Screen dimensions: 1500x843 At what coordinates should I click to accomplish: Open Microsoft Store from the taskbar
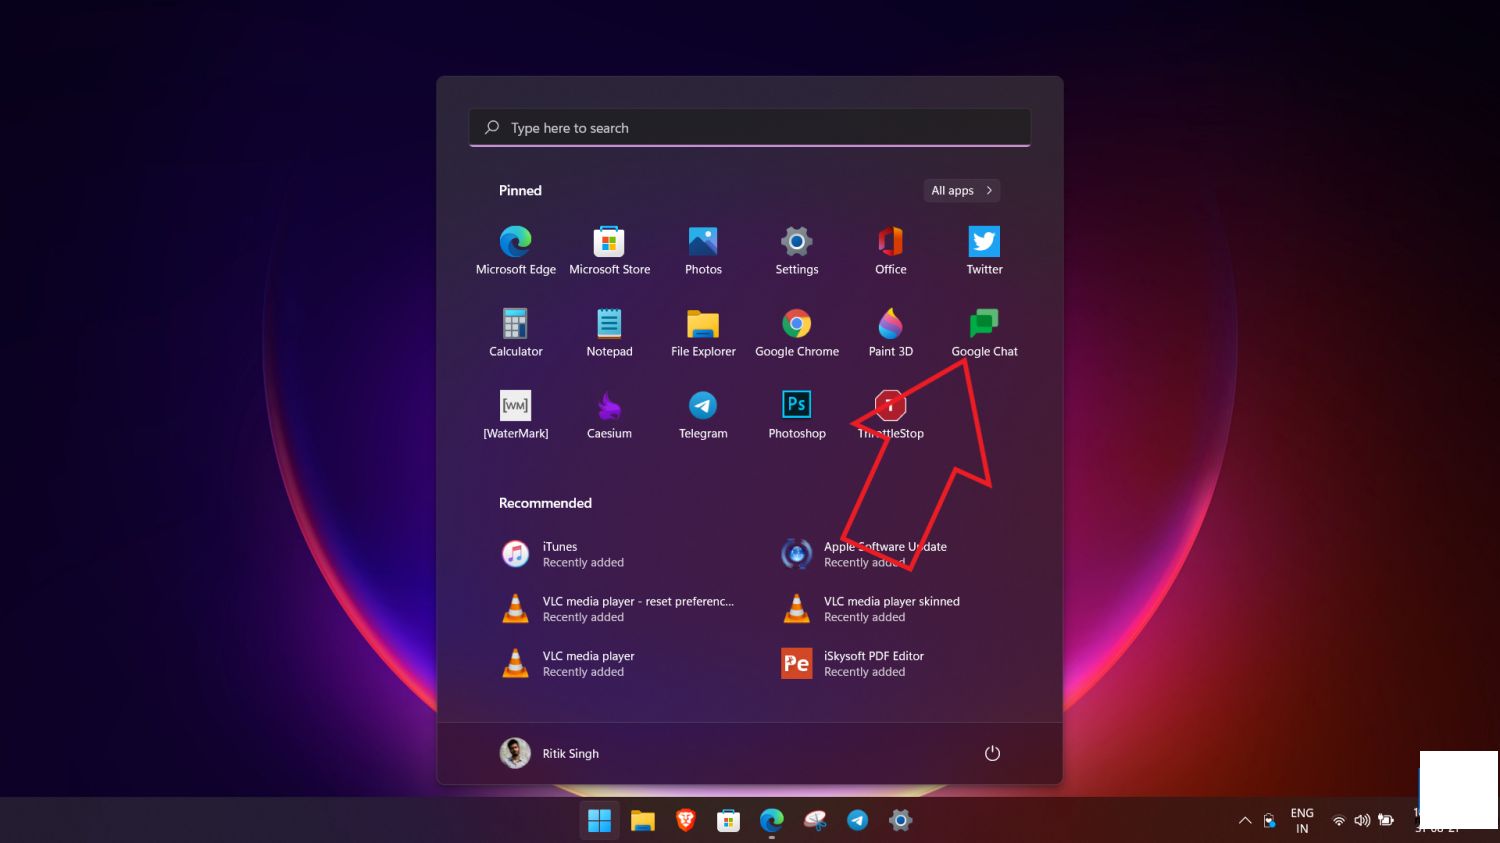(x=728, y=821)
